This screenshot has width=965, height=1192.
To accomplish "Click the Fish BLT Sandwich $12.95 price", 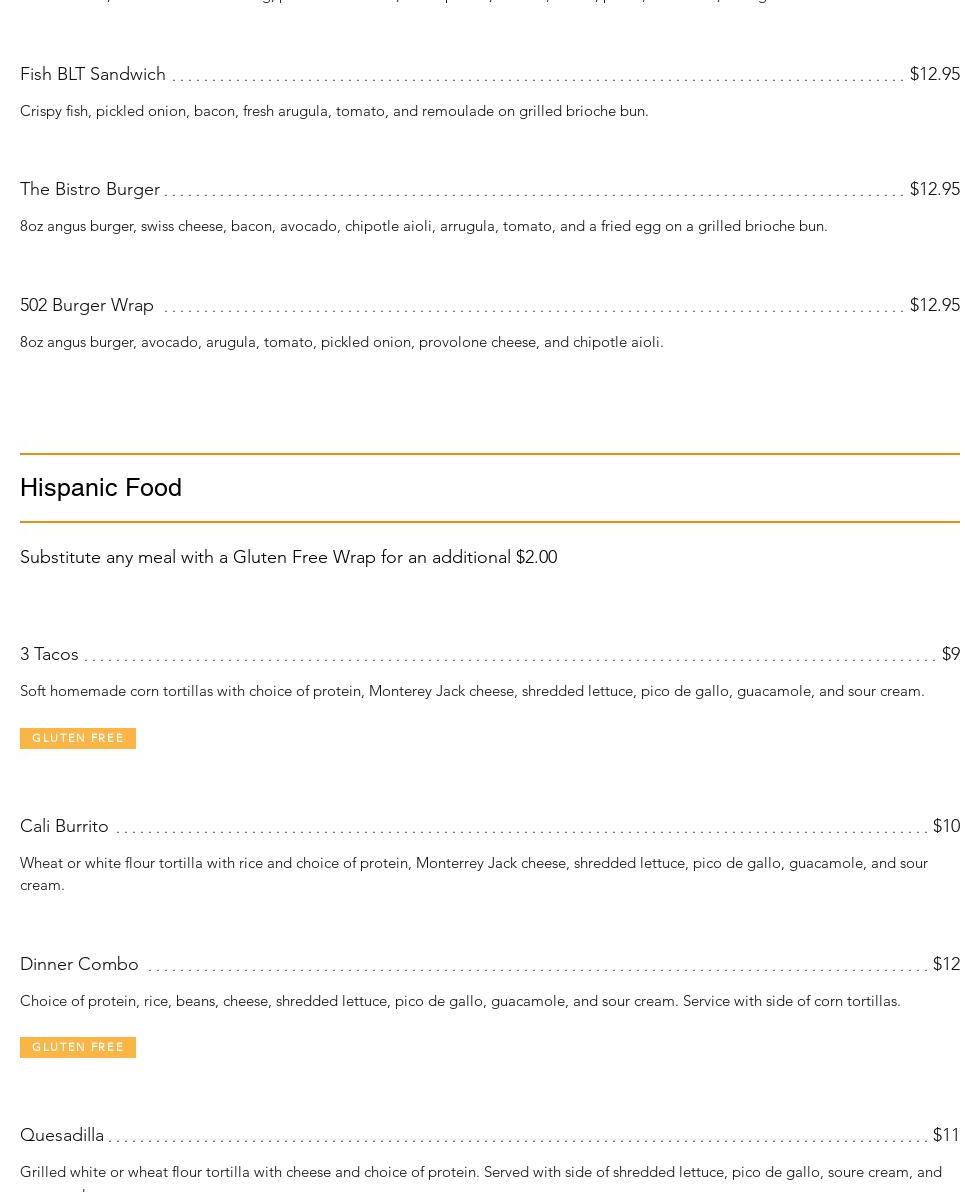I will click(934, 74).
